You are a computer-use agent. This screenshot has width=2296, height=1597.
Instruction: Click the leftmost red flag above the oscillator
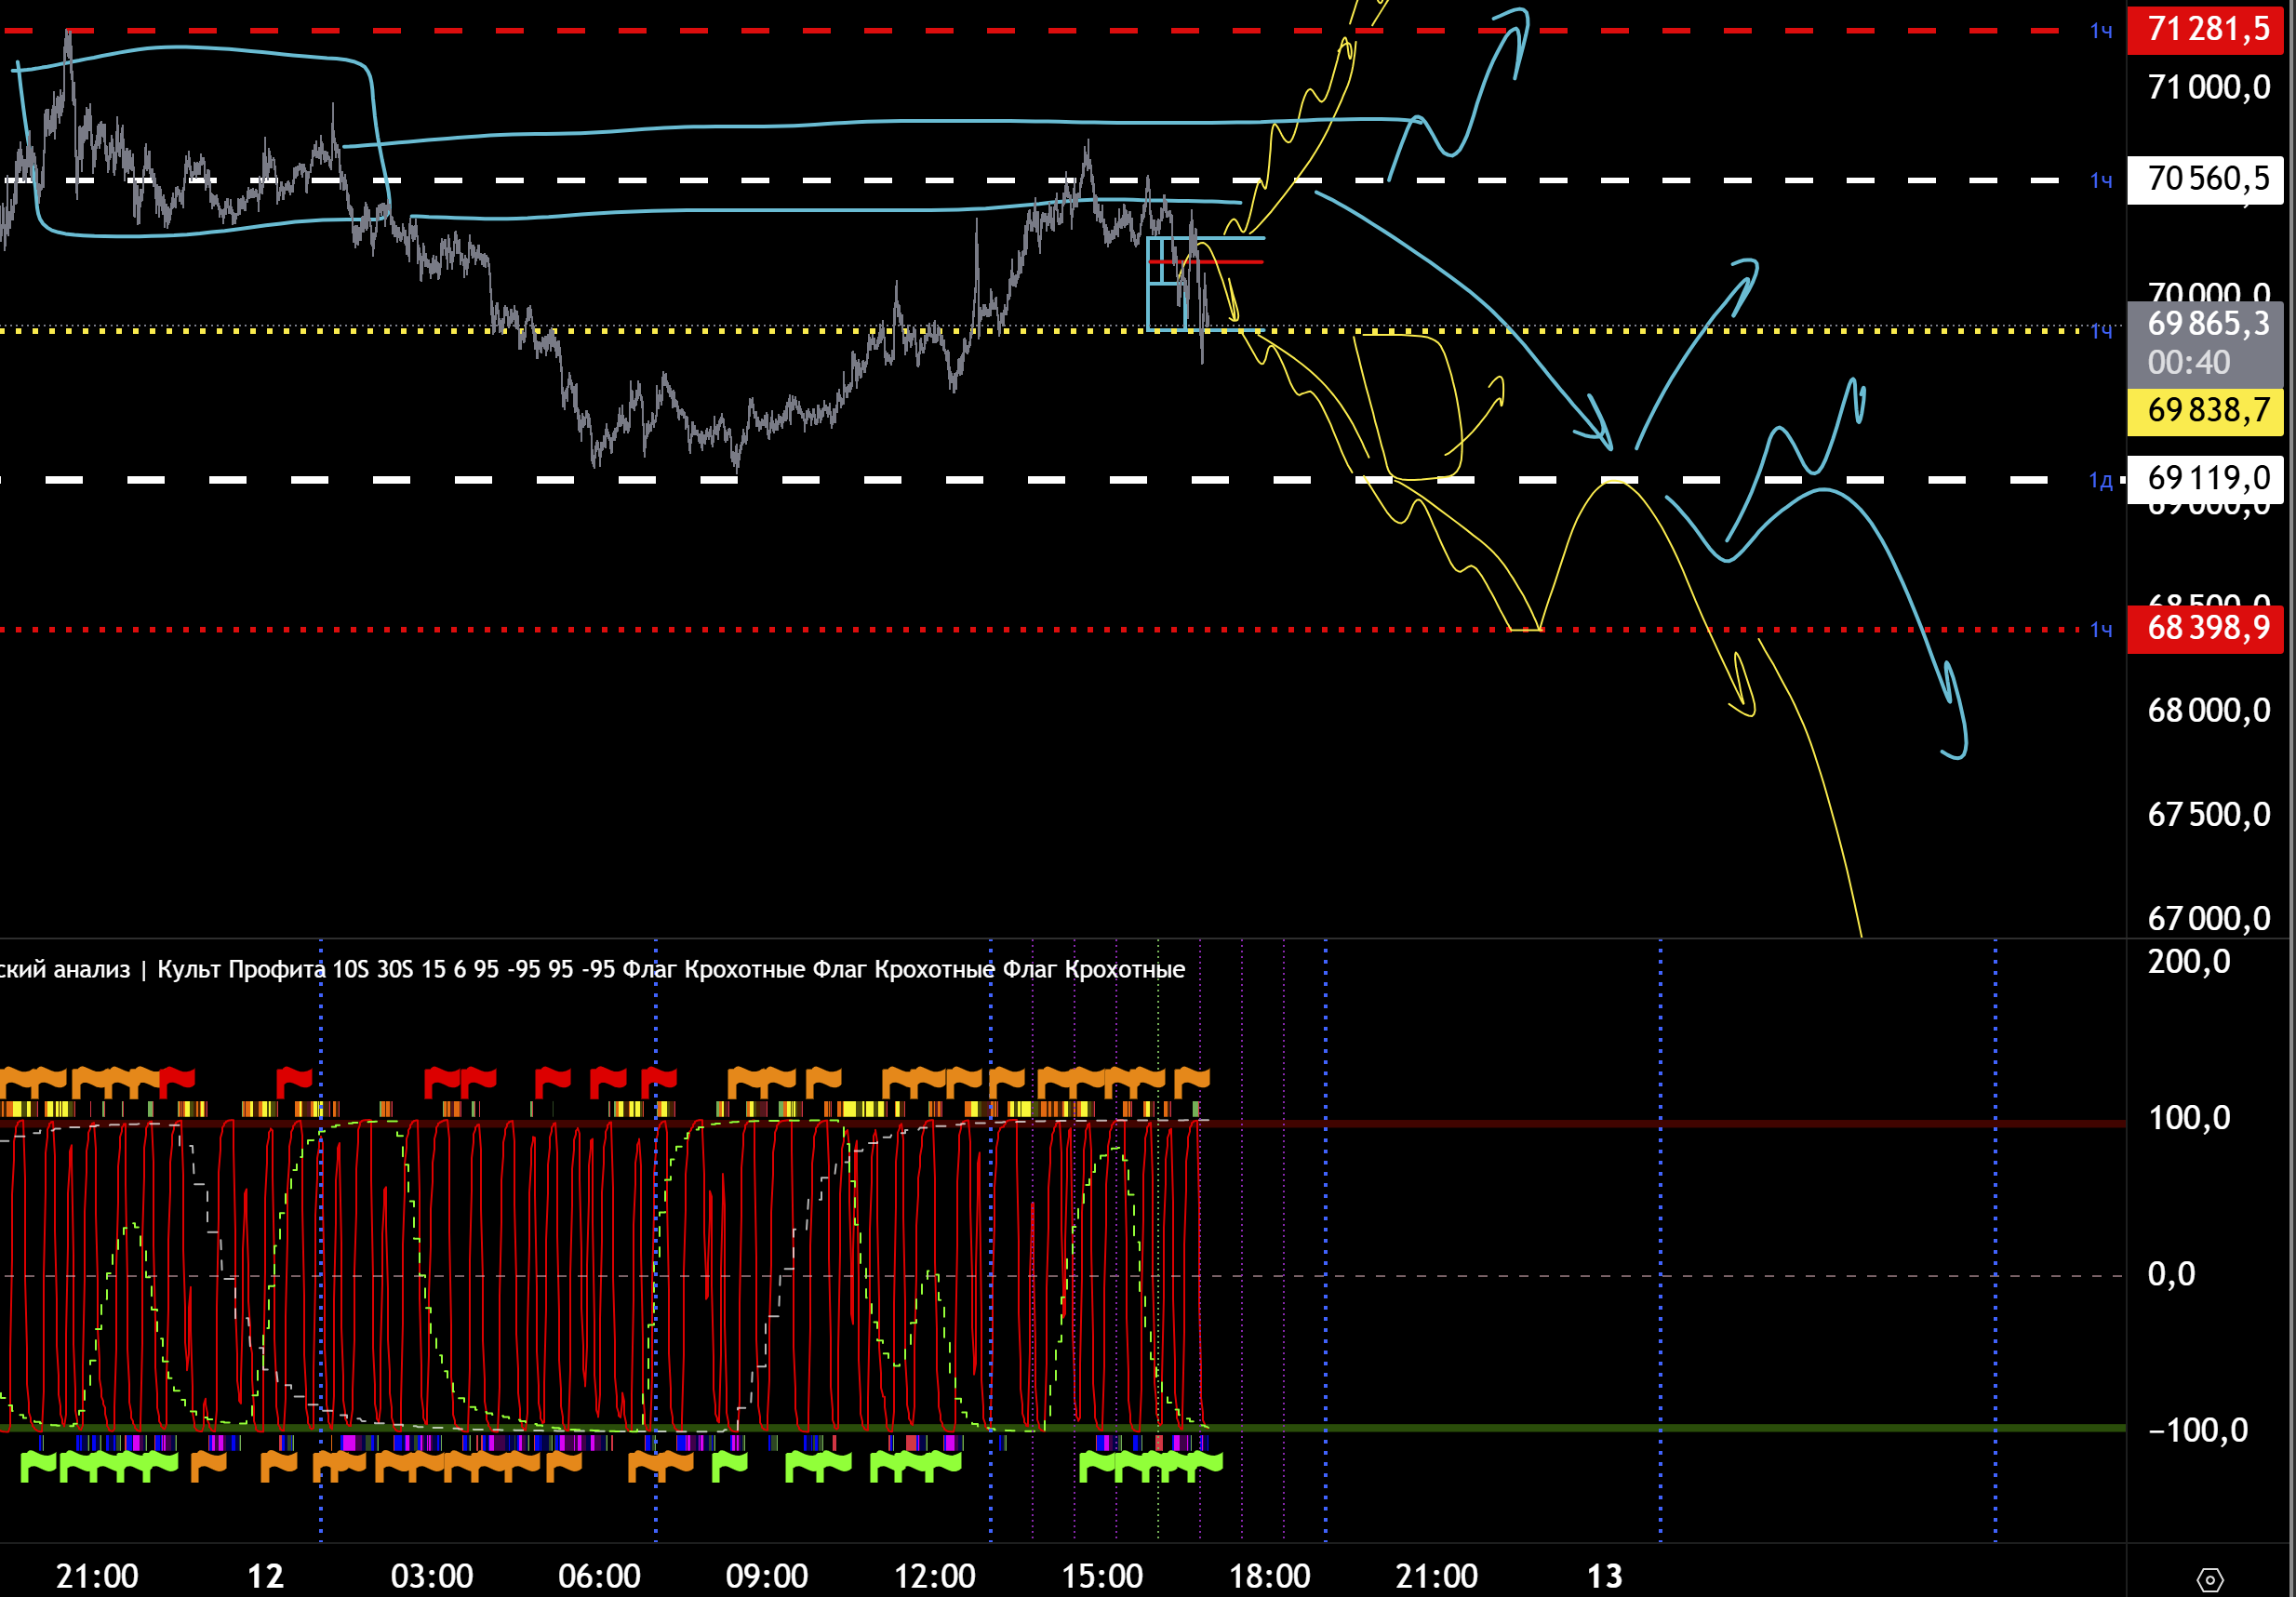pos(177,1079)
